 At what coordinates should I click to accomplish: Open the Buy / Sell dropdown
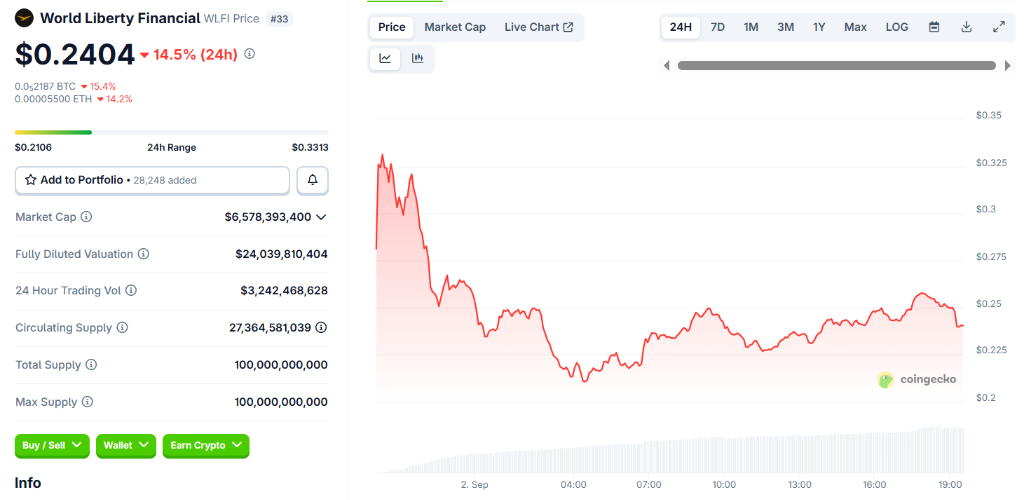[52, 445]
